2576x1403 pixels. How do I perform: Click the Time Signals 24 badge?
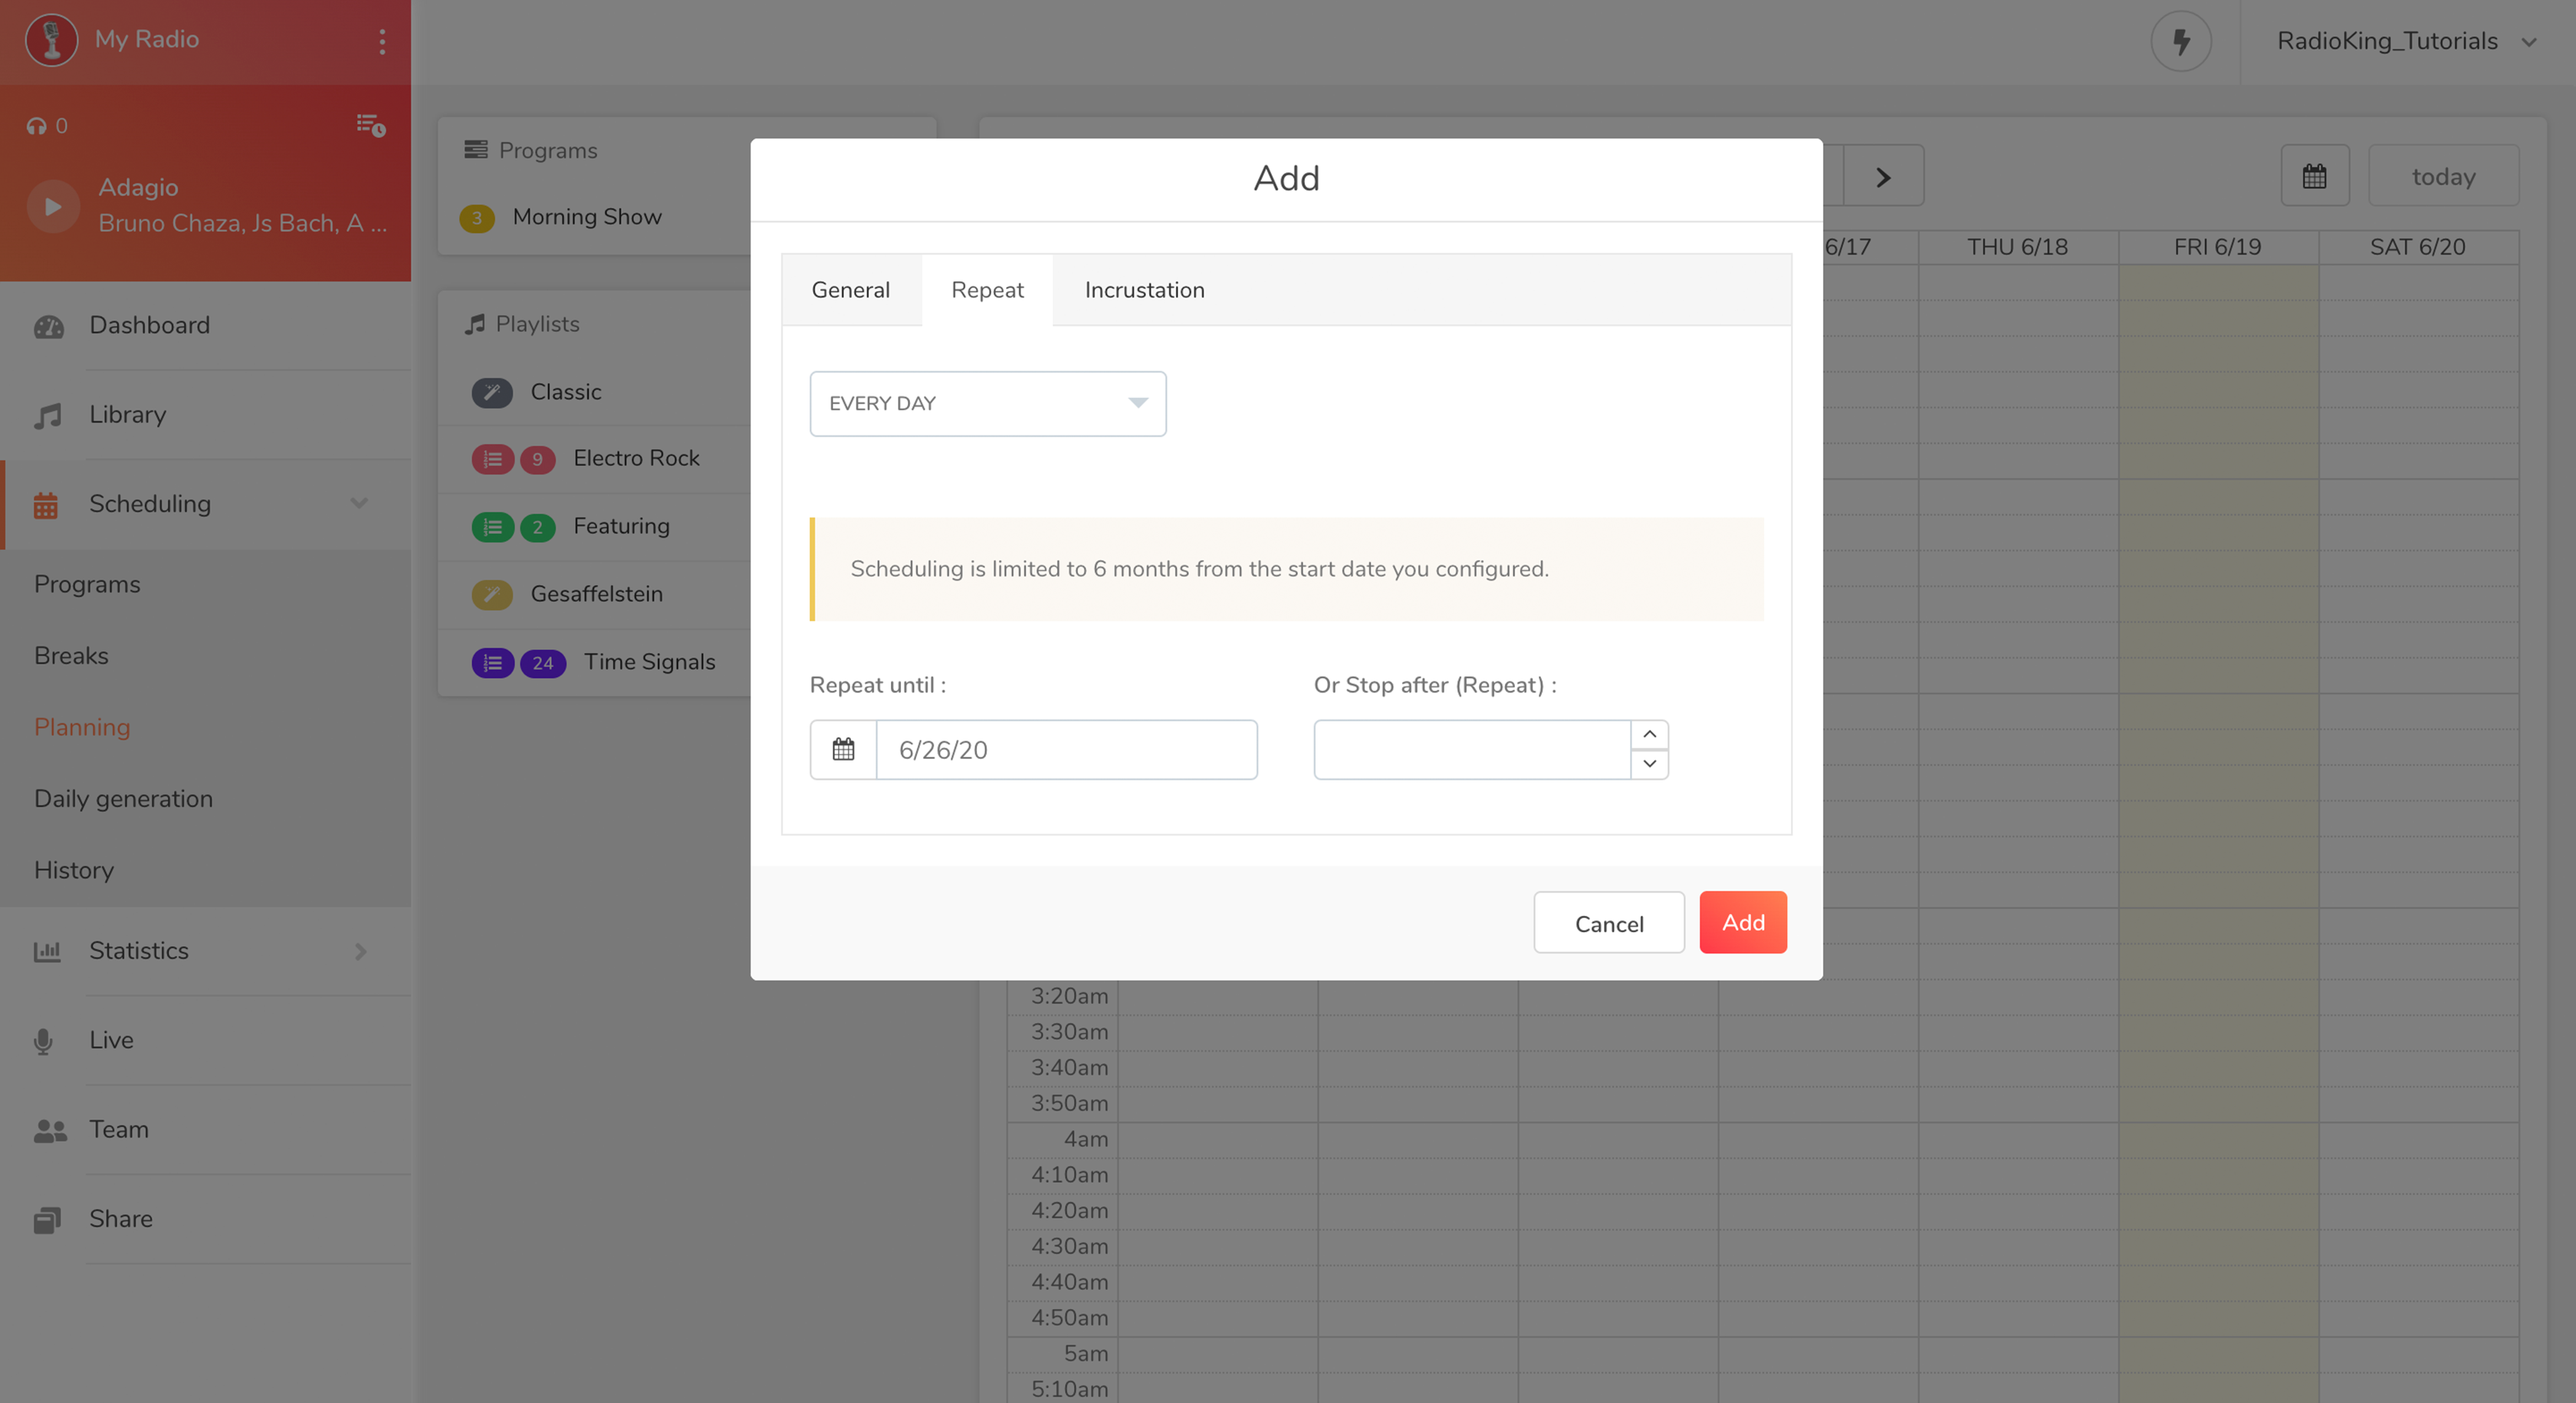click(543, 663)
